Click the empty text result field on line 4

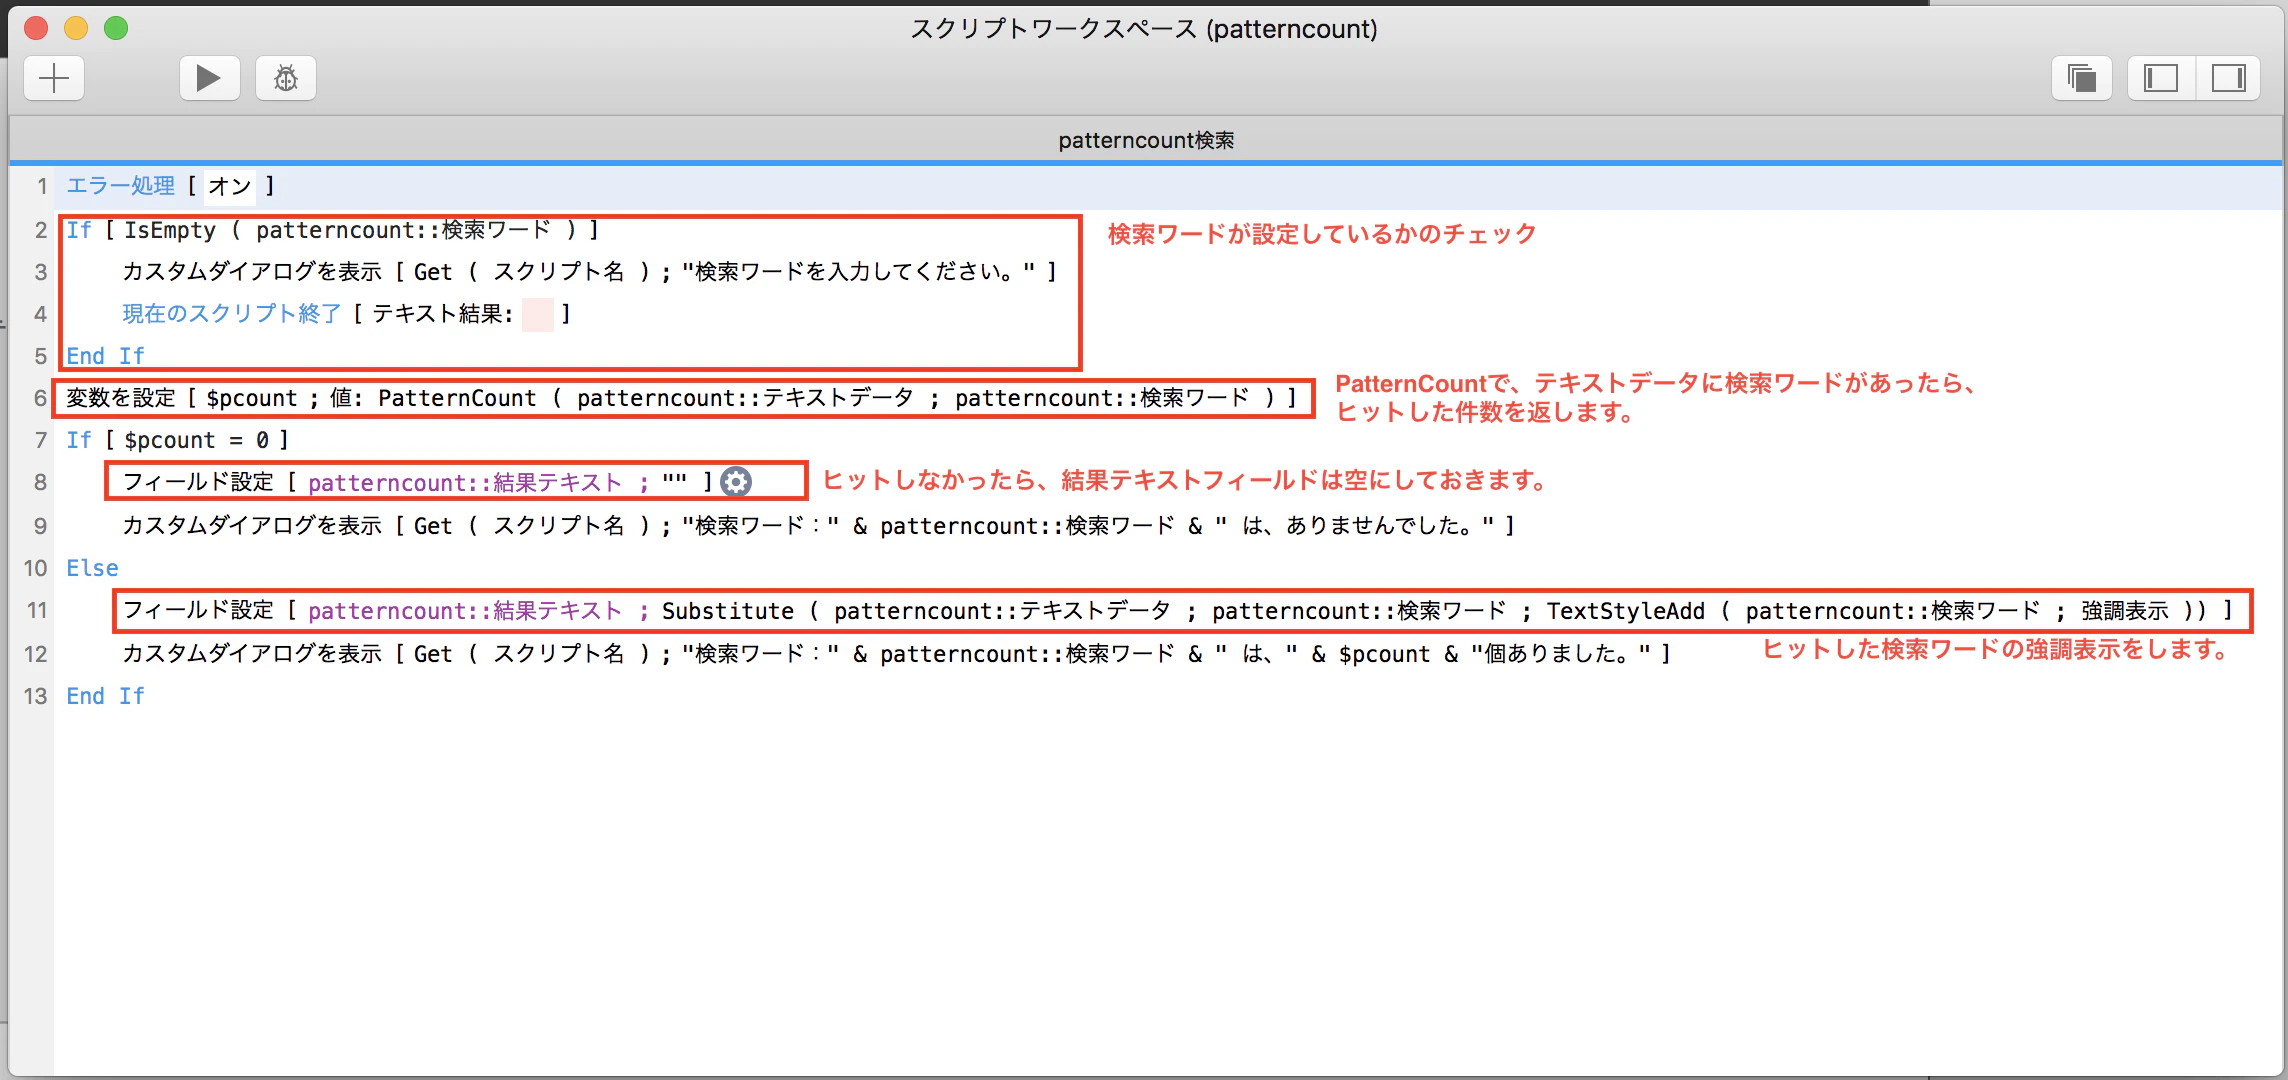click(538, 314)
